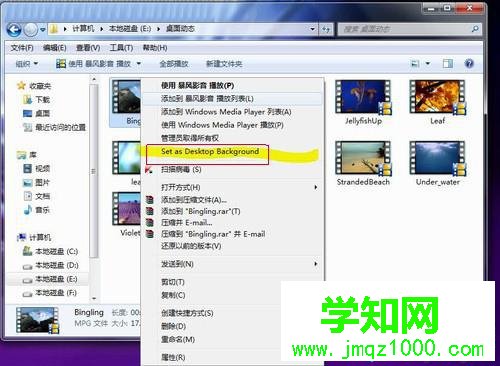Choose 添加到 Windows Media Player 列表(A)
The height and width of the screenshot is (366, 500).
[233, 112]
